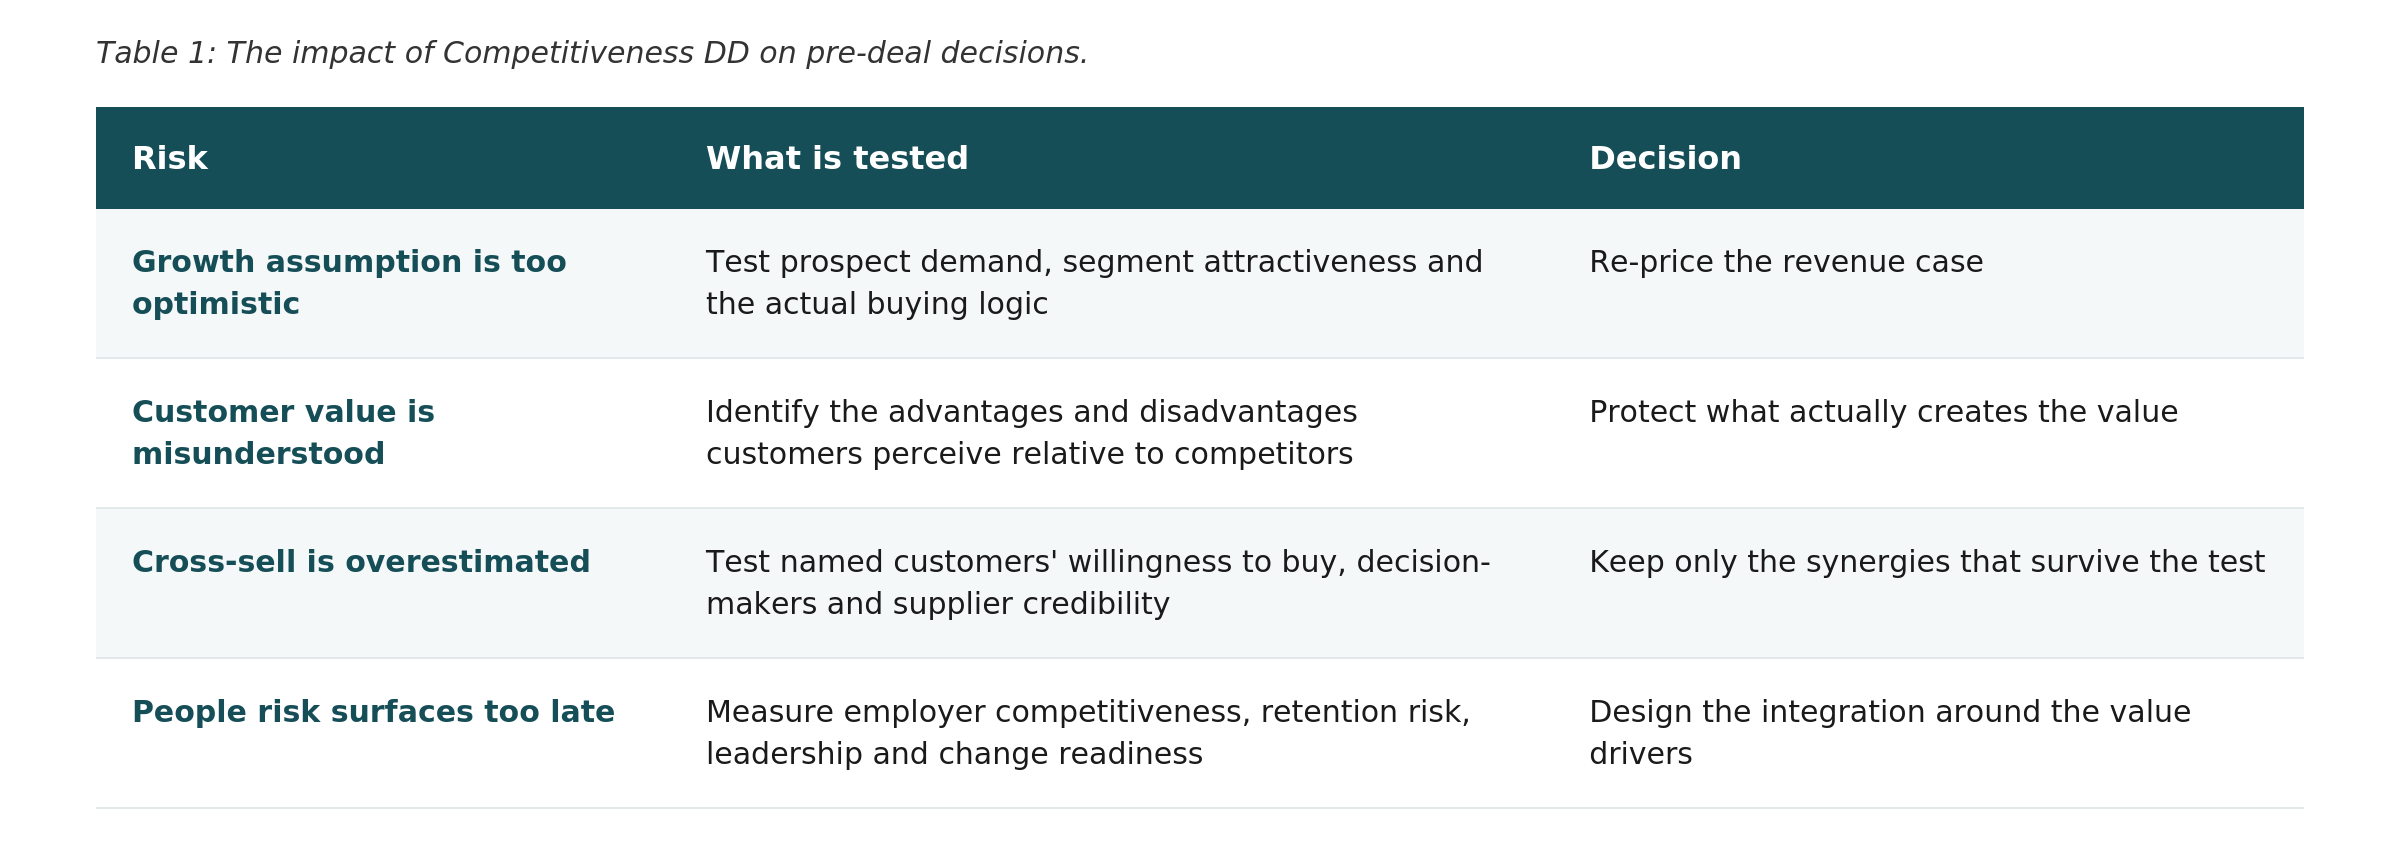
Task: Click 'customers perceive relative to competitors' text
Action: point(1029,454)
